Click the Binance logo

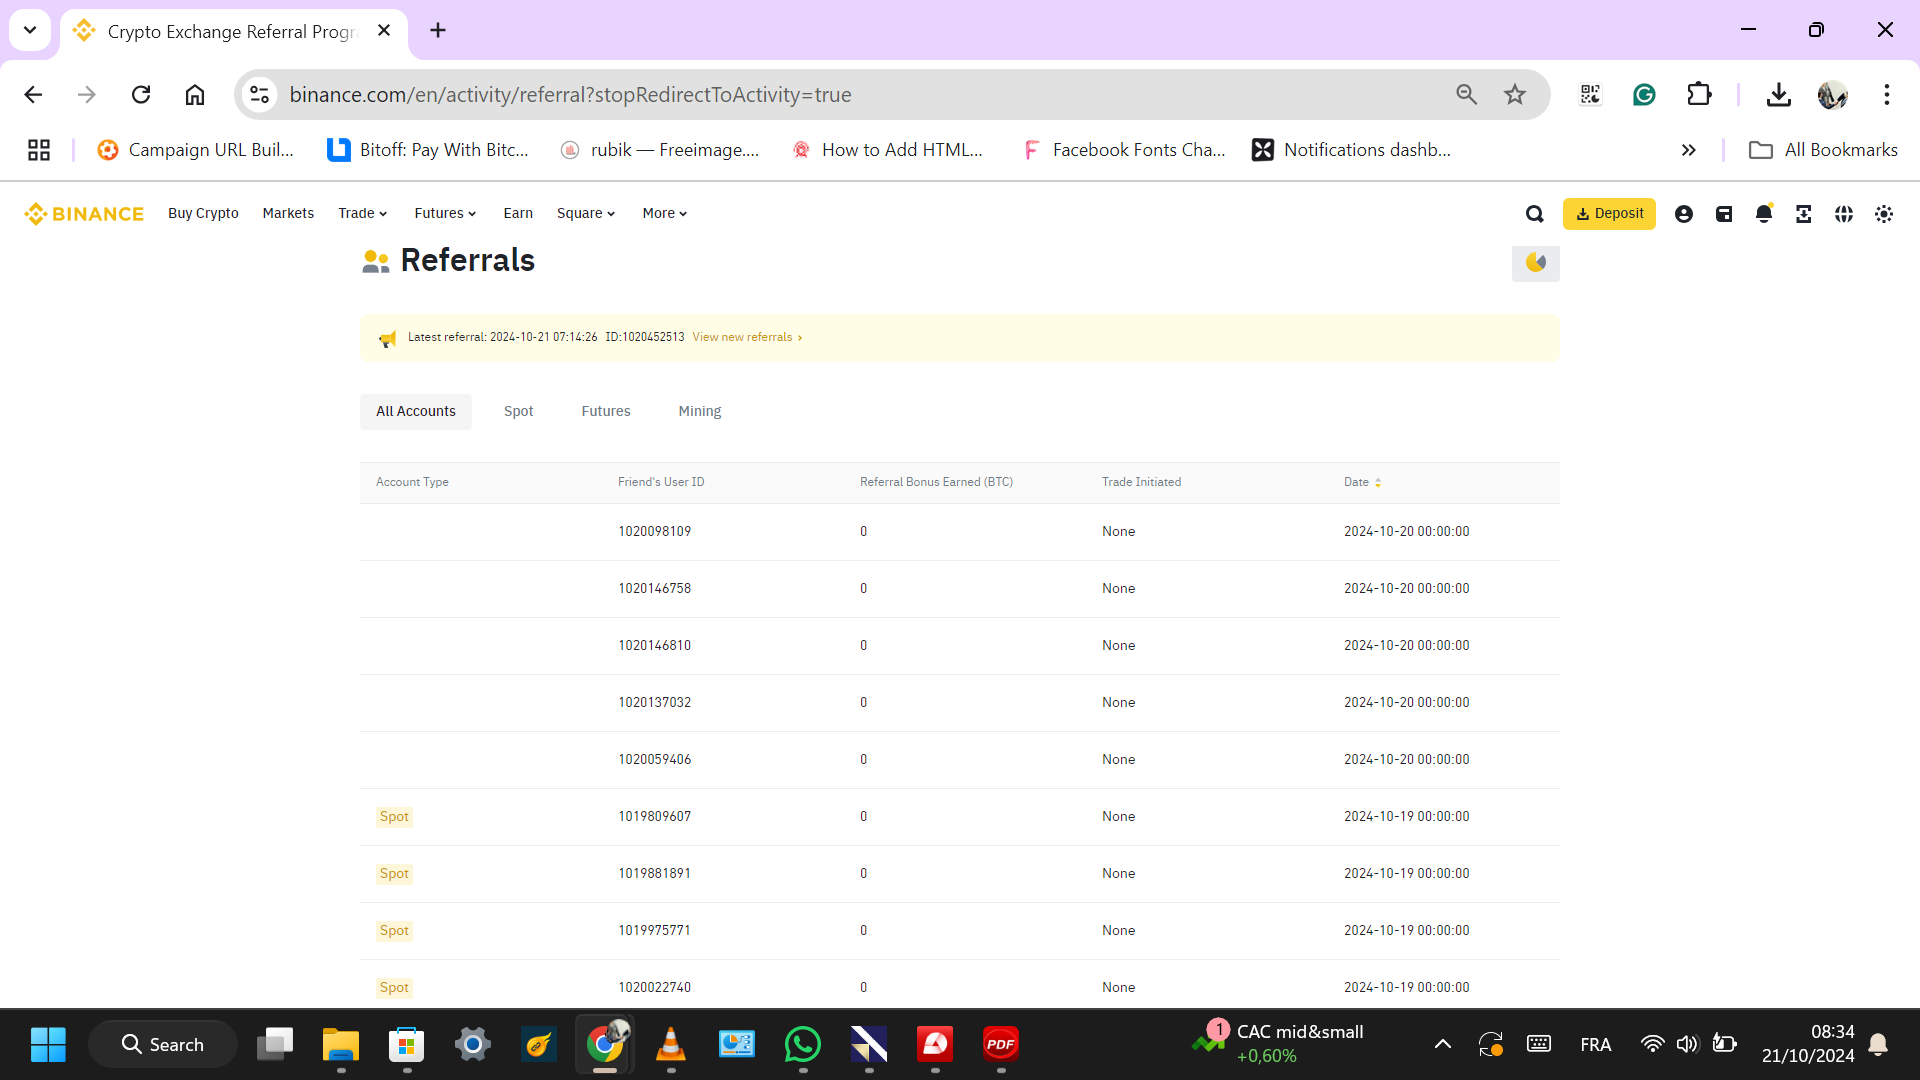coord(84,214)
